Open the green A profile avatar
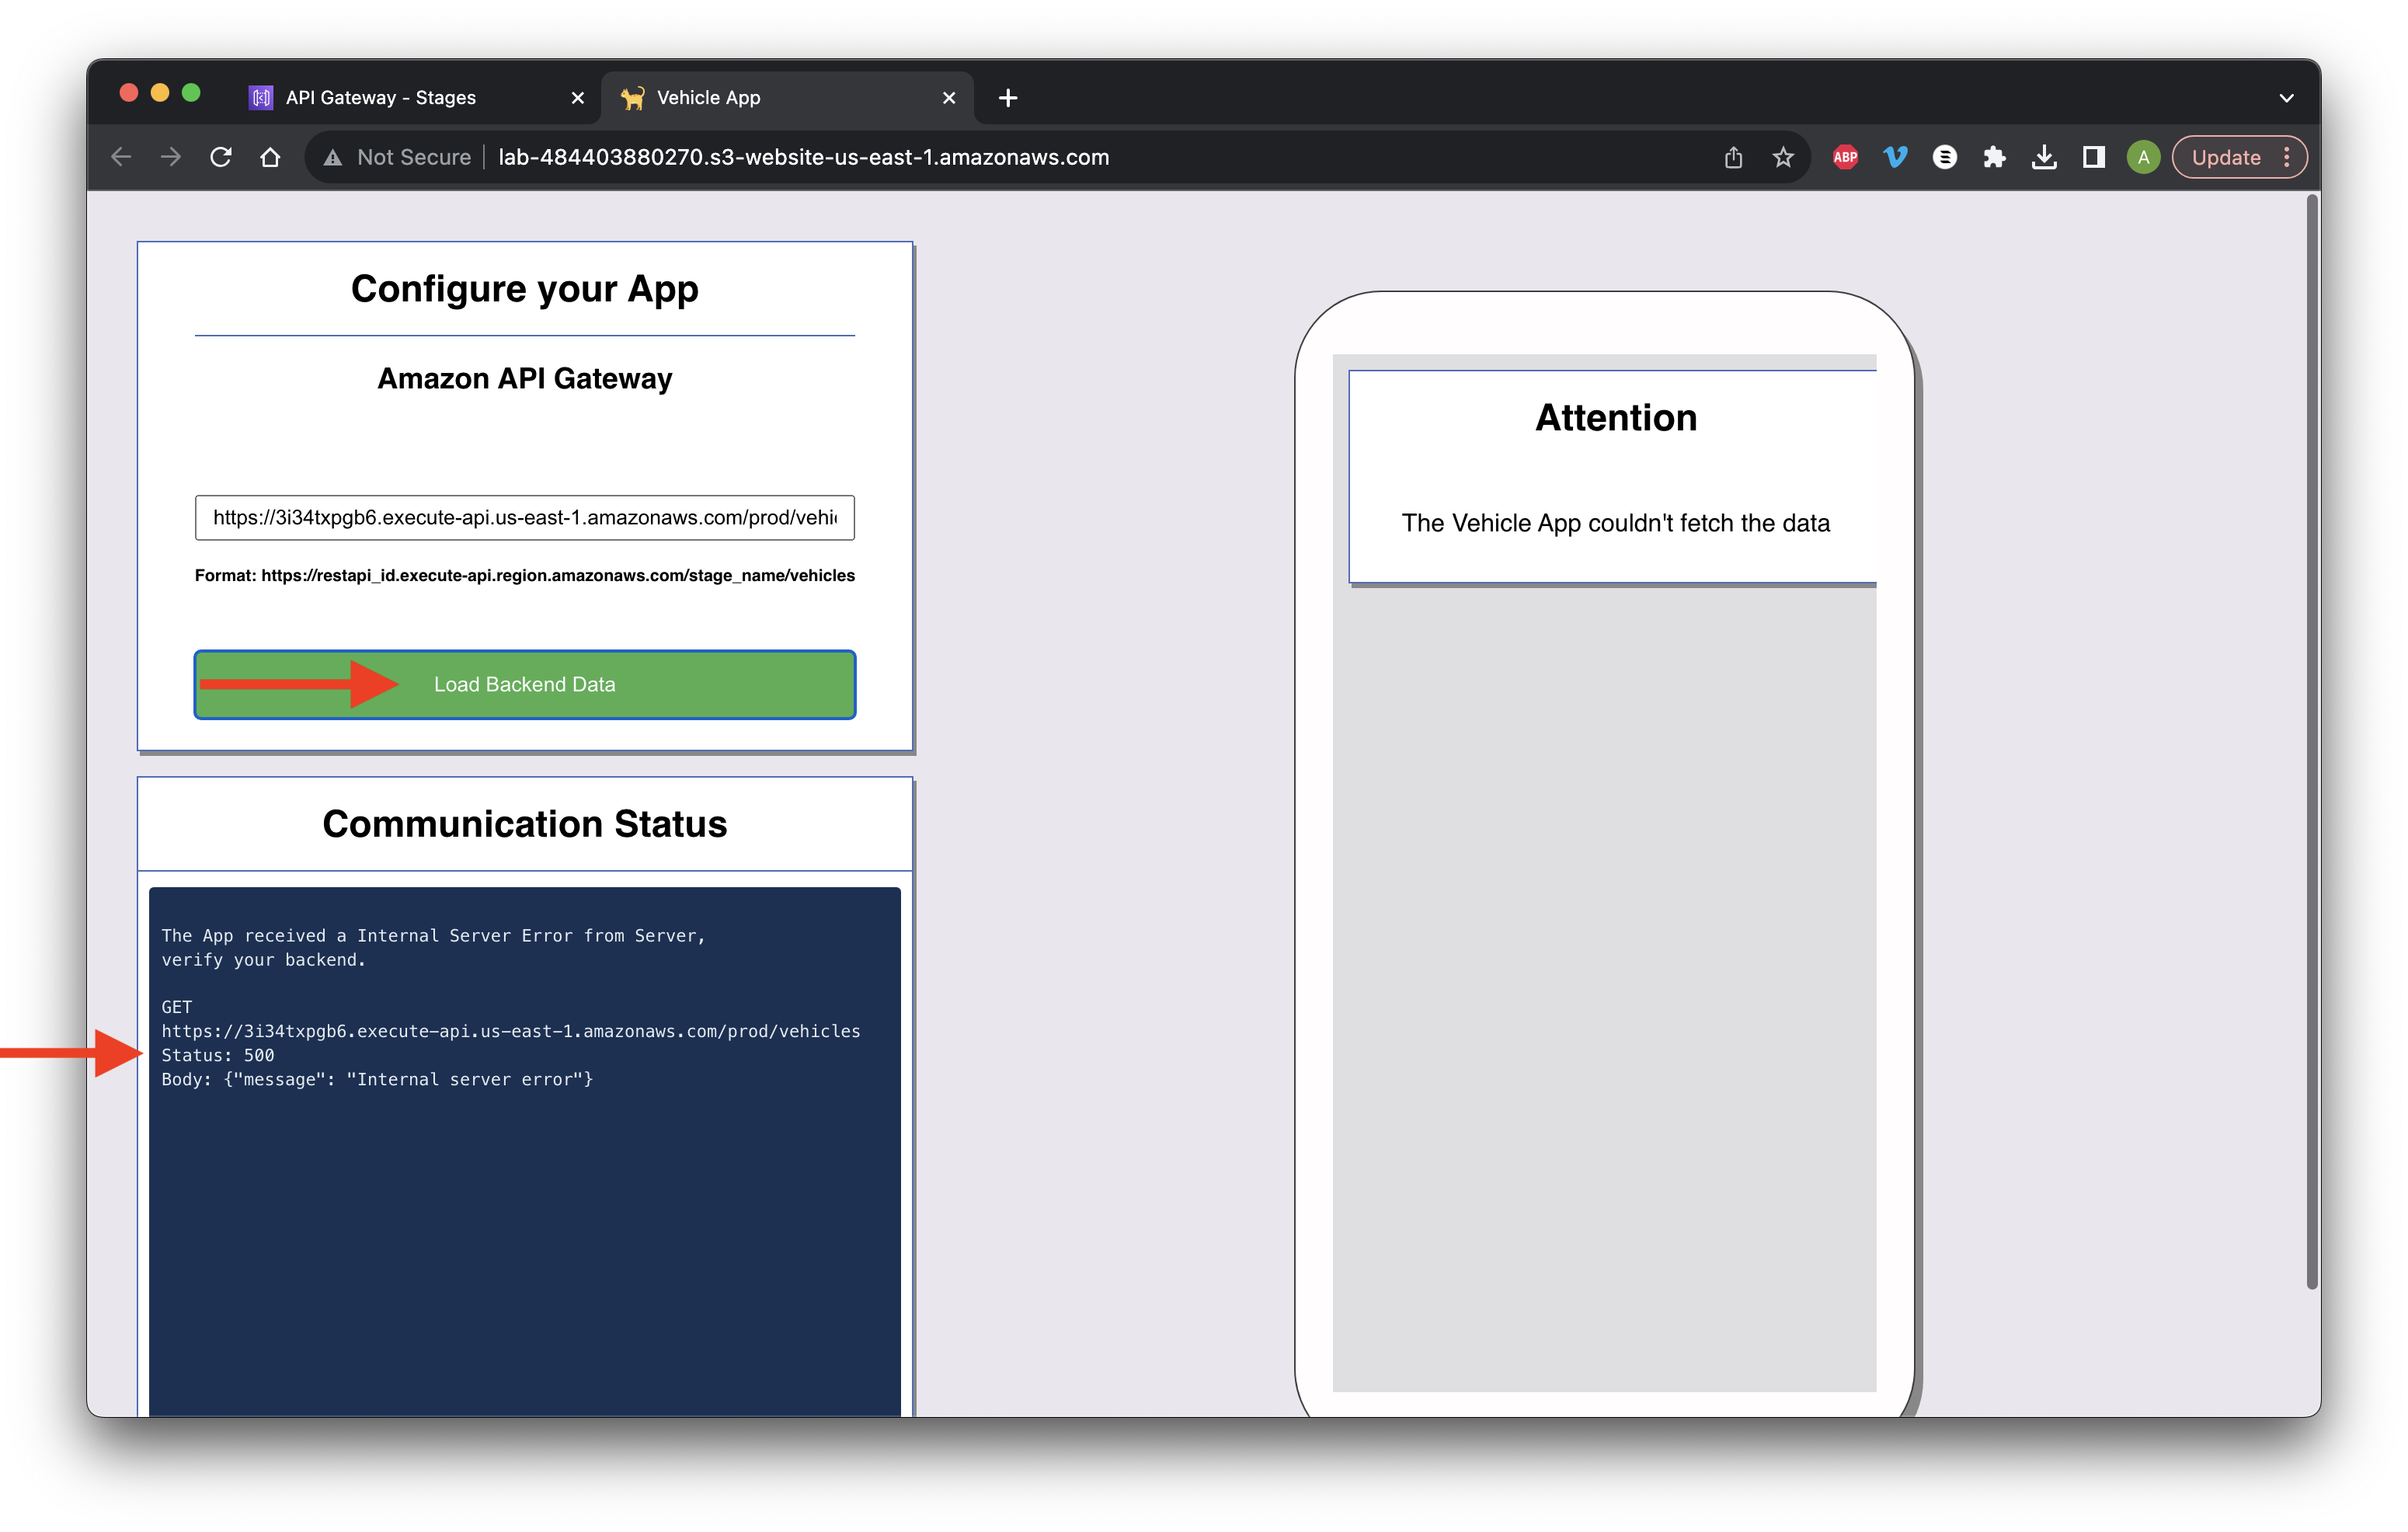This screenshot has height=1532, width=2408. point(2143,157)
